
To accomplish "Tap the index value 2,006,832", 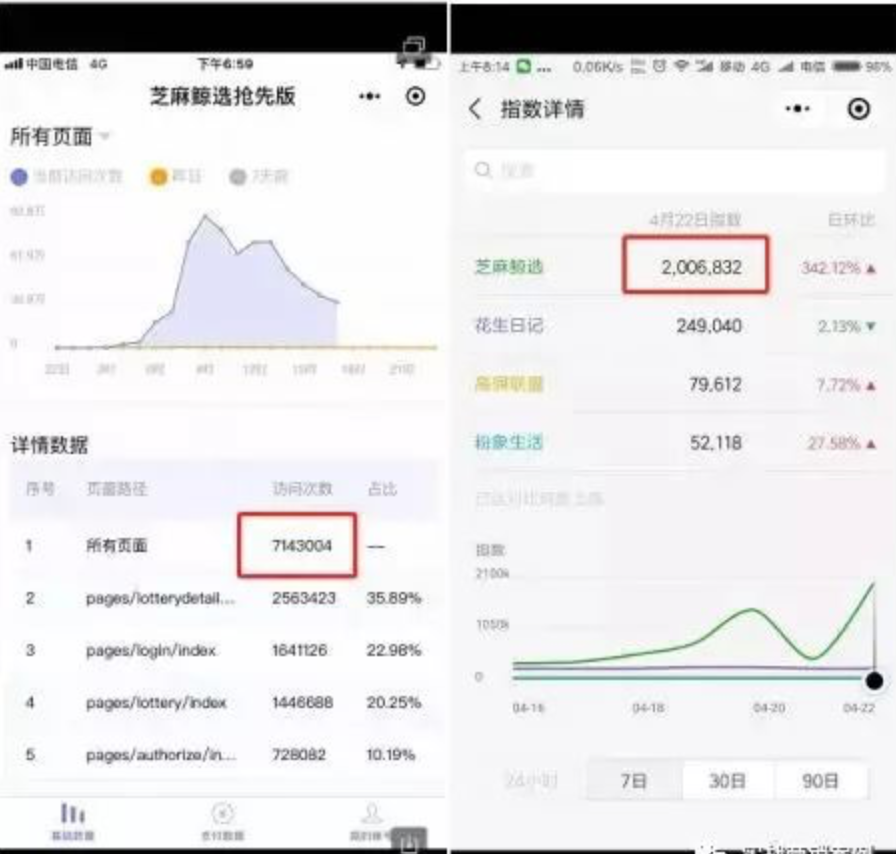I will [x=702, y=268].
